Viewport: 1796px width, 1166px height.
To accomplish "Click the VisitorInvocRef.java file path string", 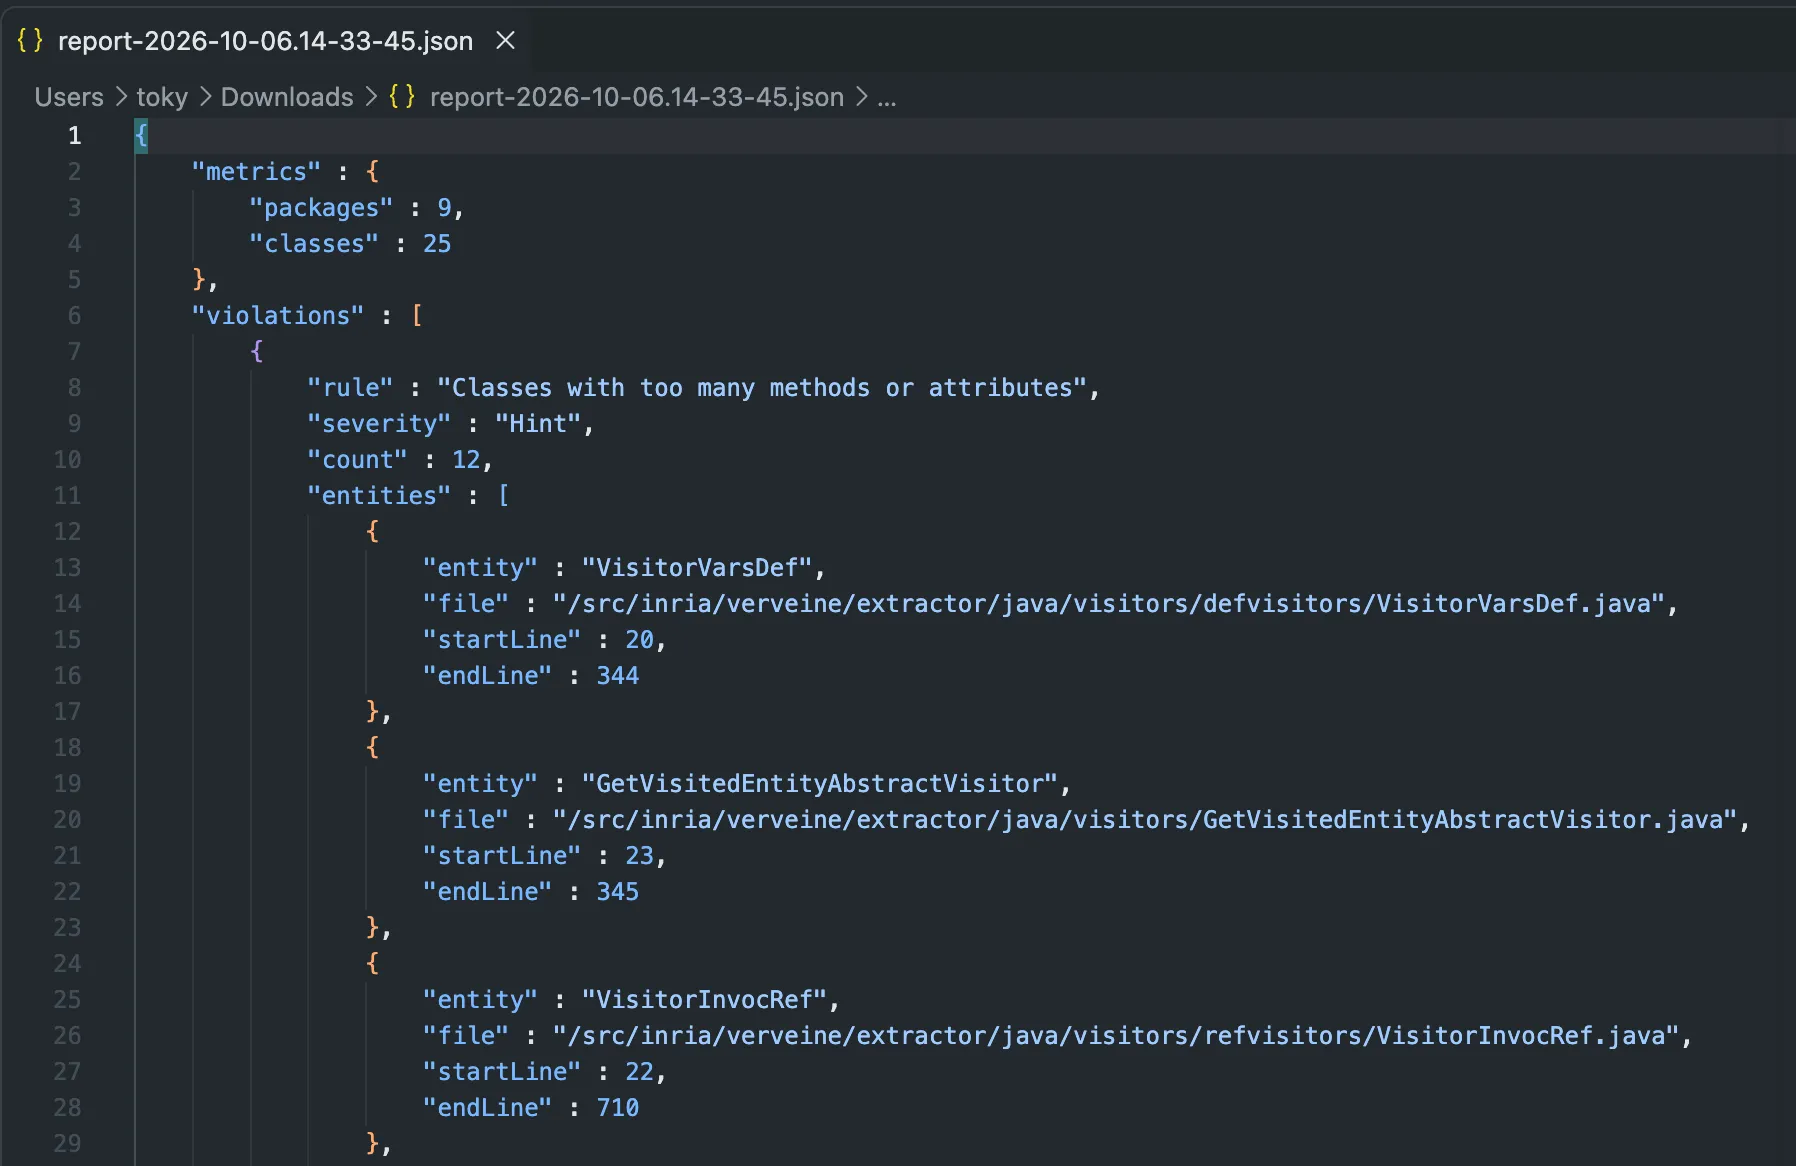I will 1116,1035.
